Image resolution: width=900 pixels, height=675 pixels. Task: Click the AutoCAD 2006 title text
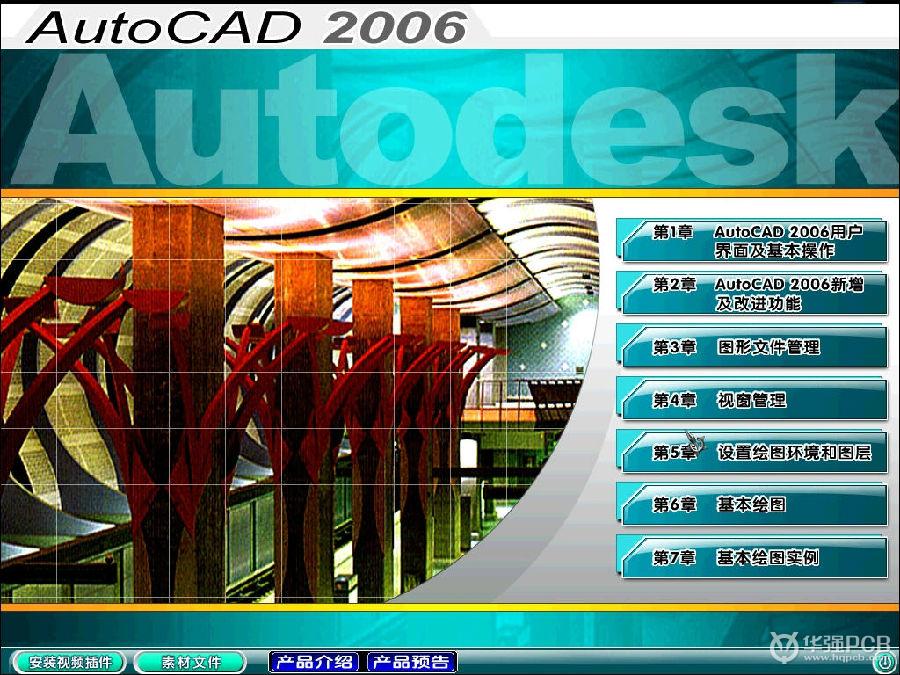[247, 27]
